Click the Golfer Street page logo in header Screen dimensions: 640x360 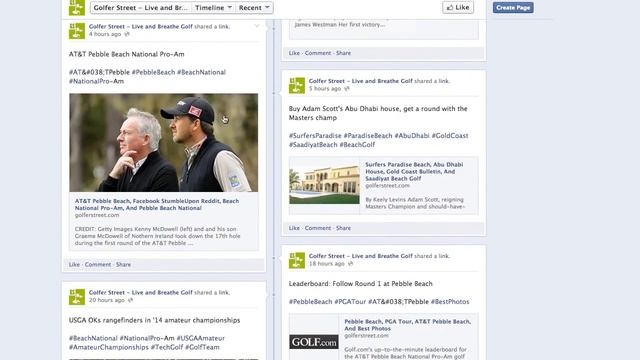77,7
